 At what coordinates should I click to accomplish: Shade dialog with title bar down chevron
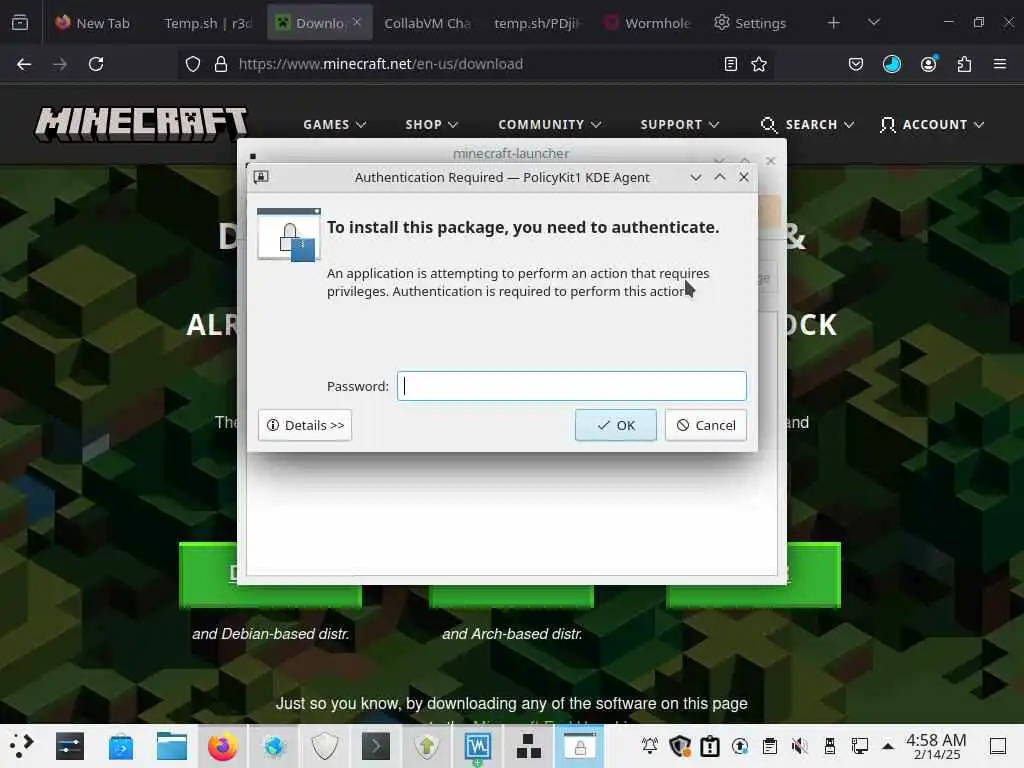[696, 177]
